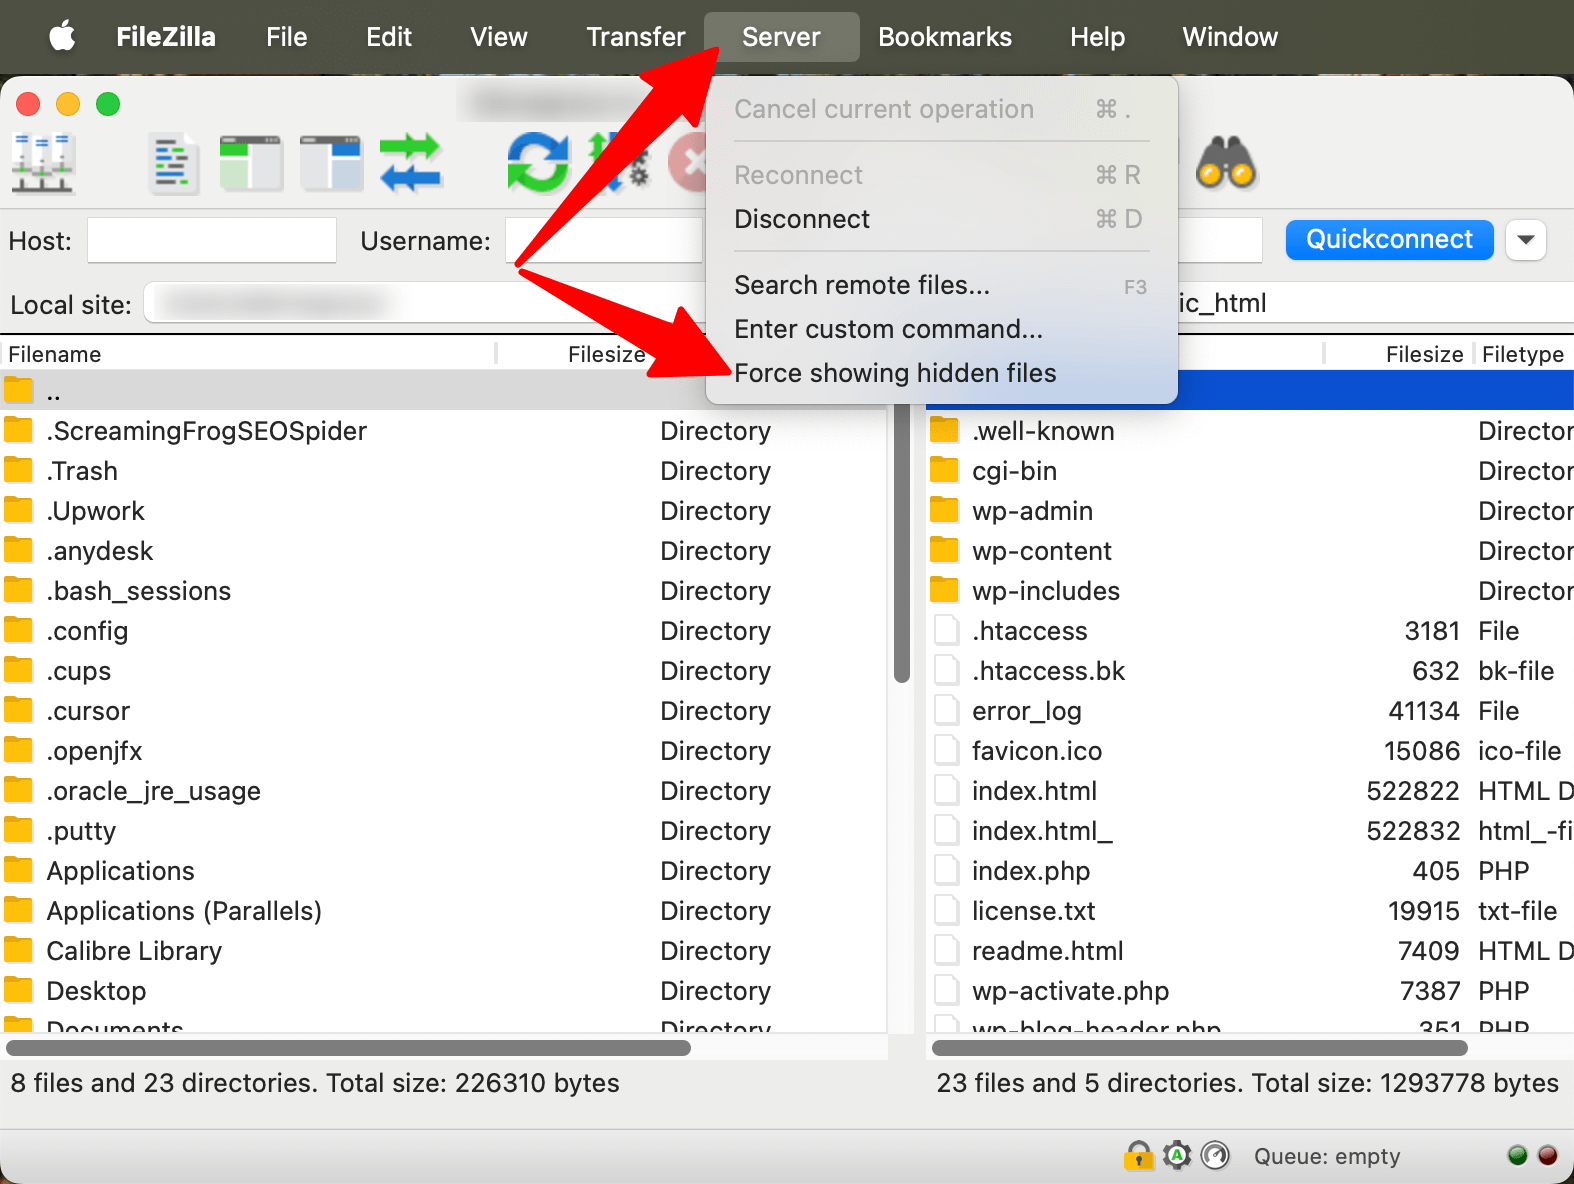
Task: Click the gear transfer-type icon in status bar
Action: (x=1177, y=1155)
